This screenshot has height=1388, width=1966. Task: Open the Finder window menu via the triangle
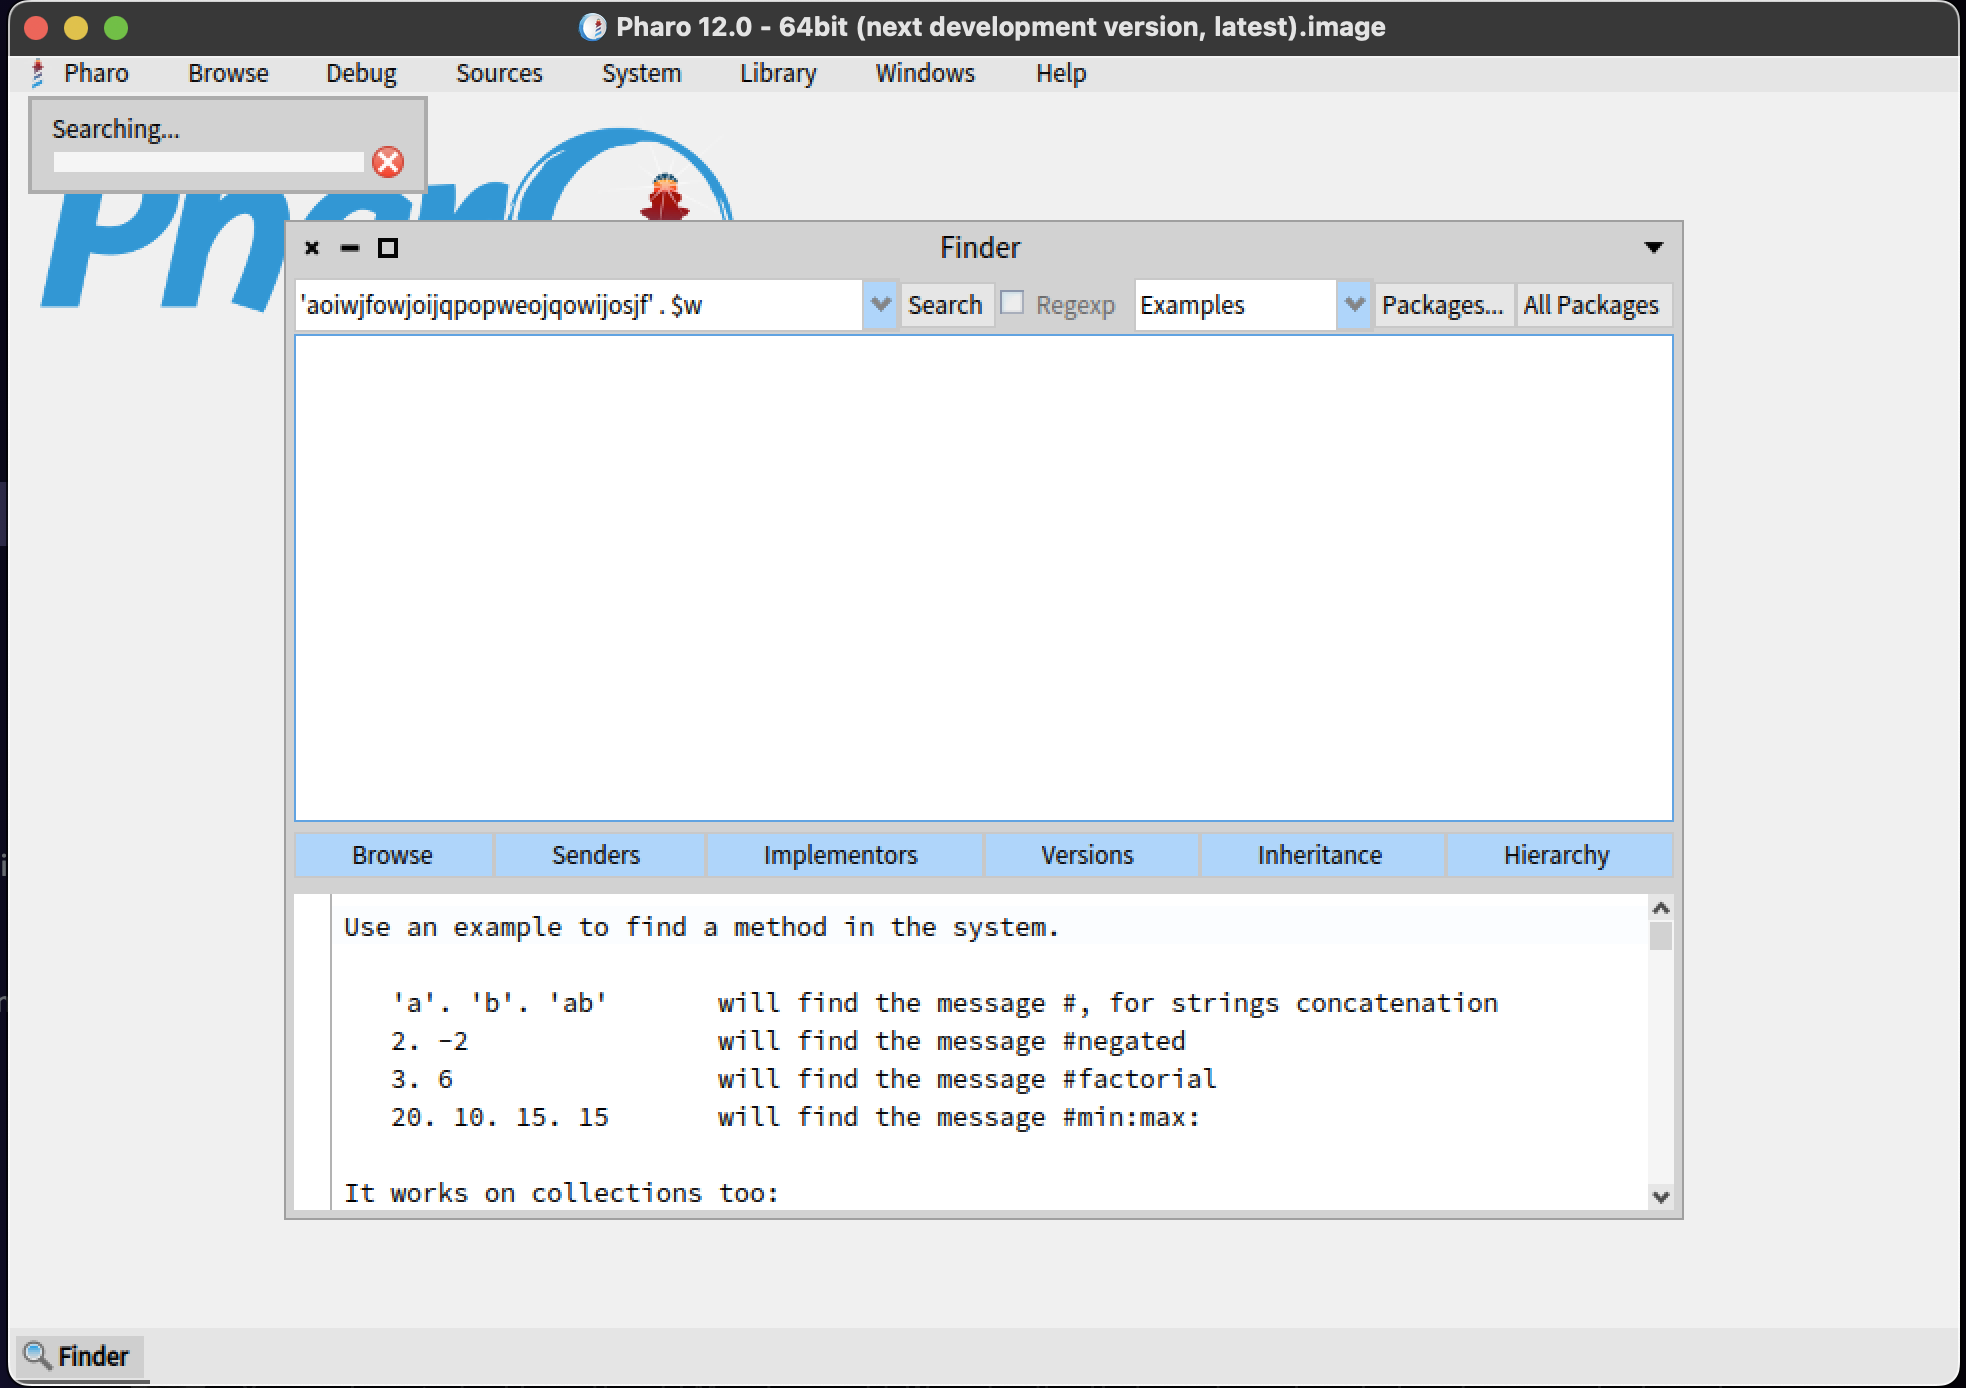coord(1653,247)
